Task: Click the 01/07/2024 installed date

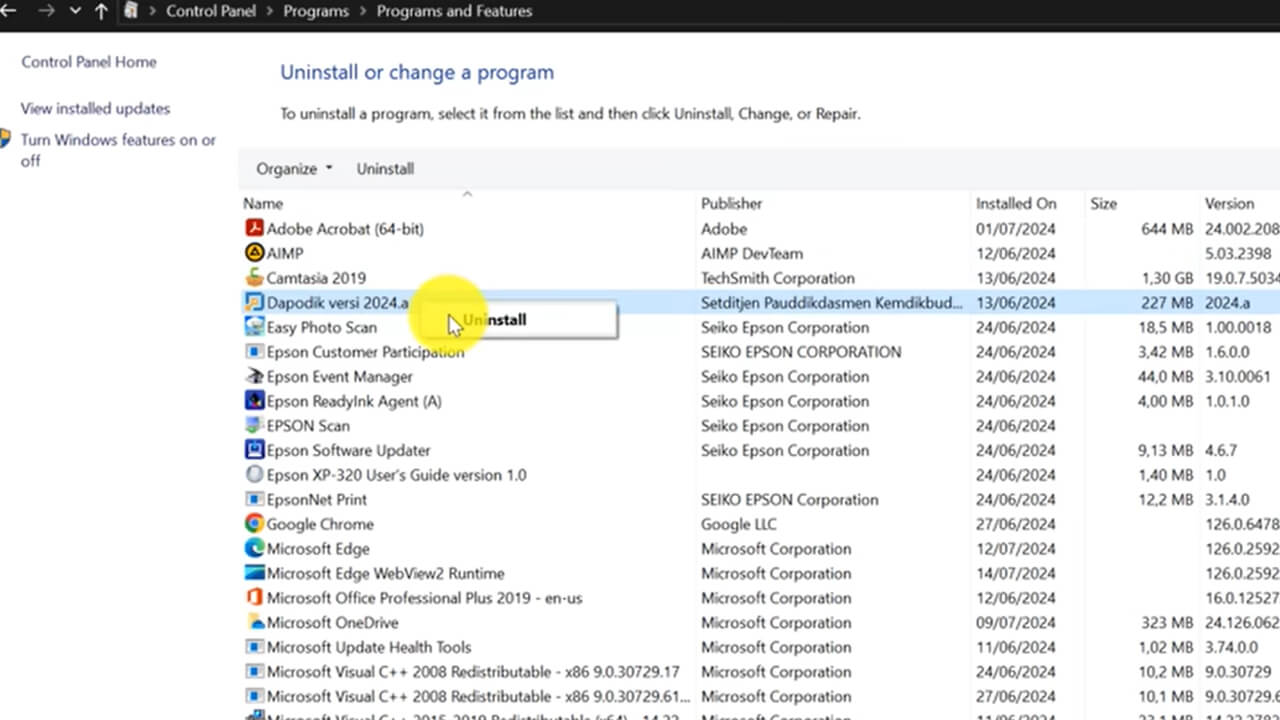Action: pos(1016,229)
